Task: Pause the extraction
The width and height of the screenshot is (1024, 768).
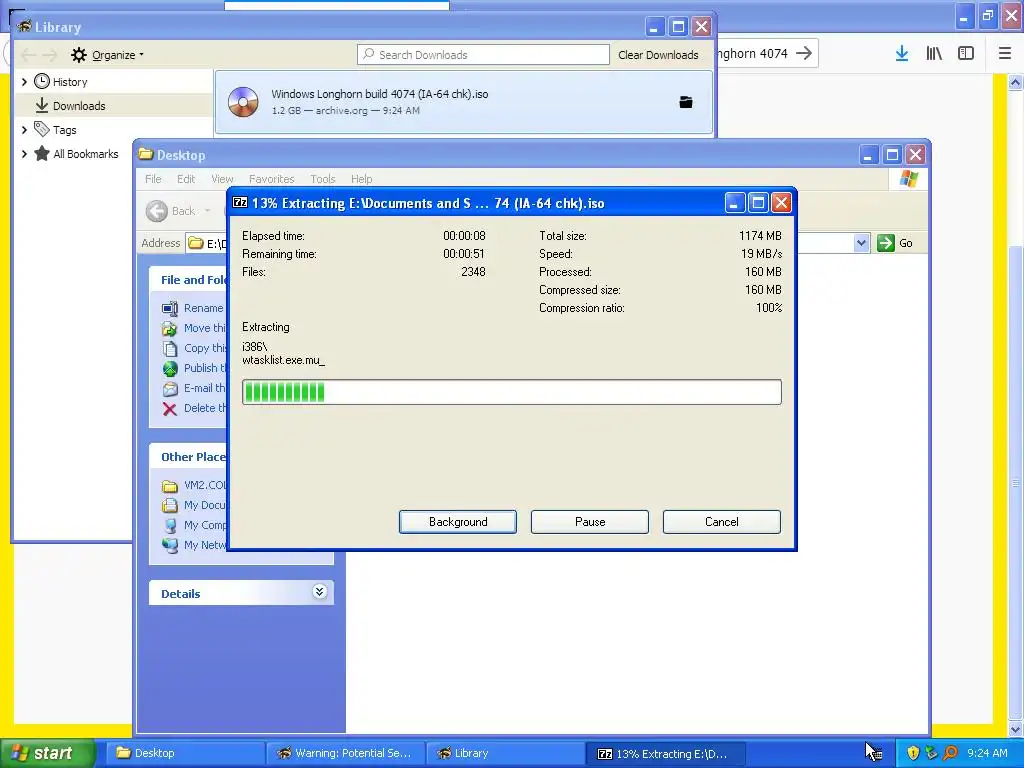Action: [590, 522]
